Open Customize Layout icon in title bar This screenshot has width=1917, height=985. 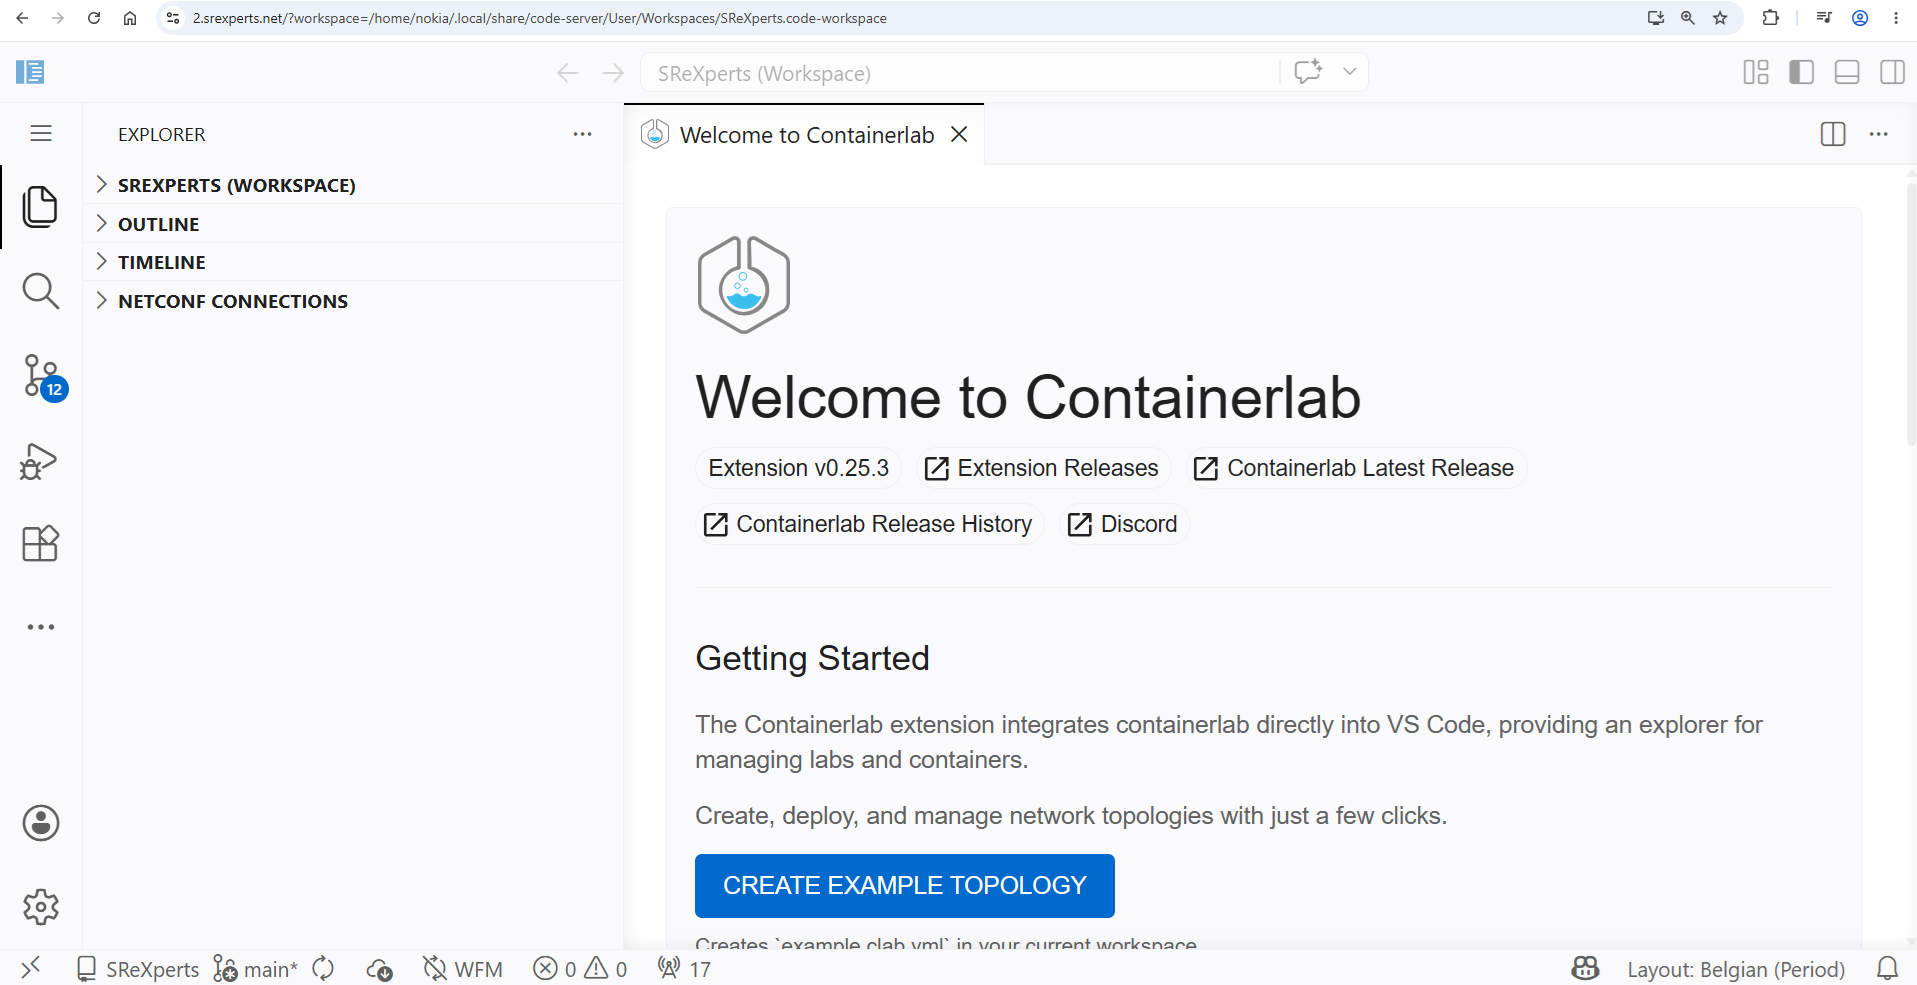pyautogui.click(x=1756, y=72)
